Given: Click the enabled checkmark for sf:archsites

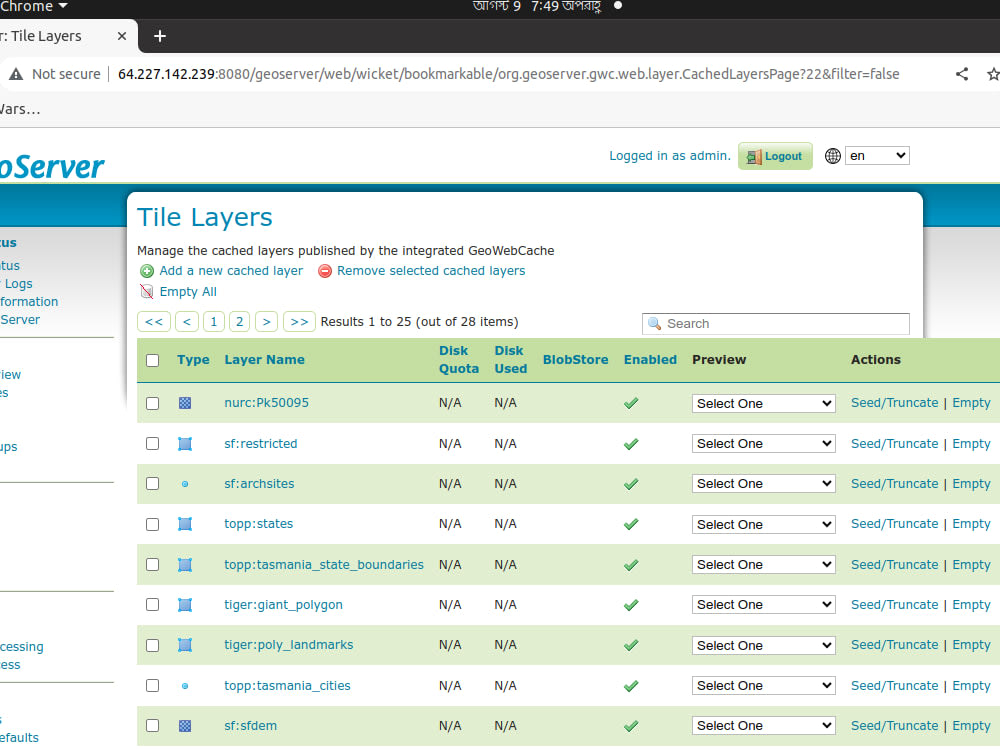Looking at the screenshot, I should point(631,484).
